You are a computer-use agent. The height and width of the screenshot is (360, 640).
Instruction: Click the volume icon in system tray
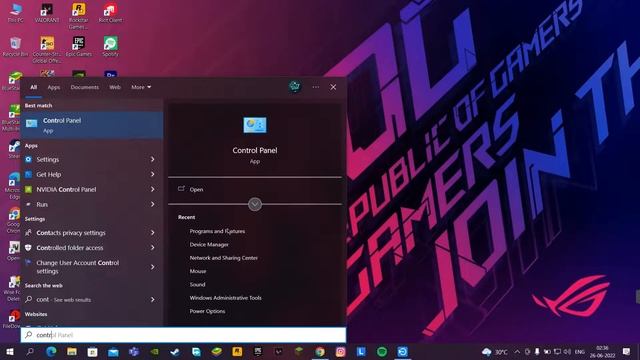(x=568, y=351)
